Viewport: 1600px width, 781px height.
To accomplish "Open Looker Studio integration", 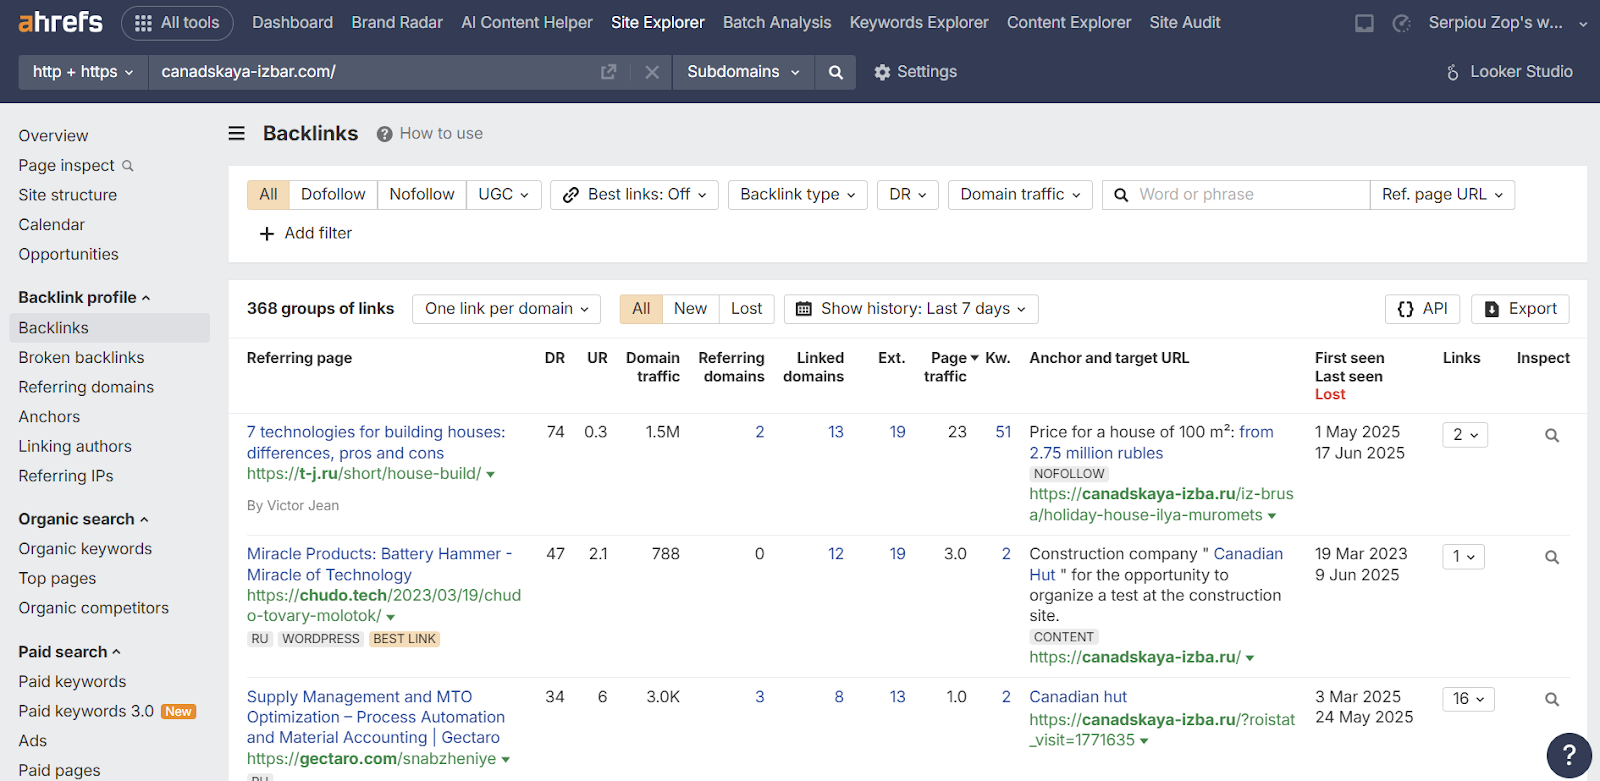I will (x=1509, y=72).
